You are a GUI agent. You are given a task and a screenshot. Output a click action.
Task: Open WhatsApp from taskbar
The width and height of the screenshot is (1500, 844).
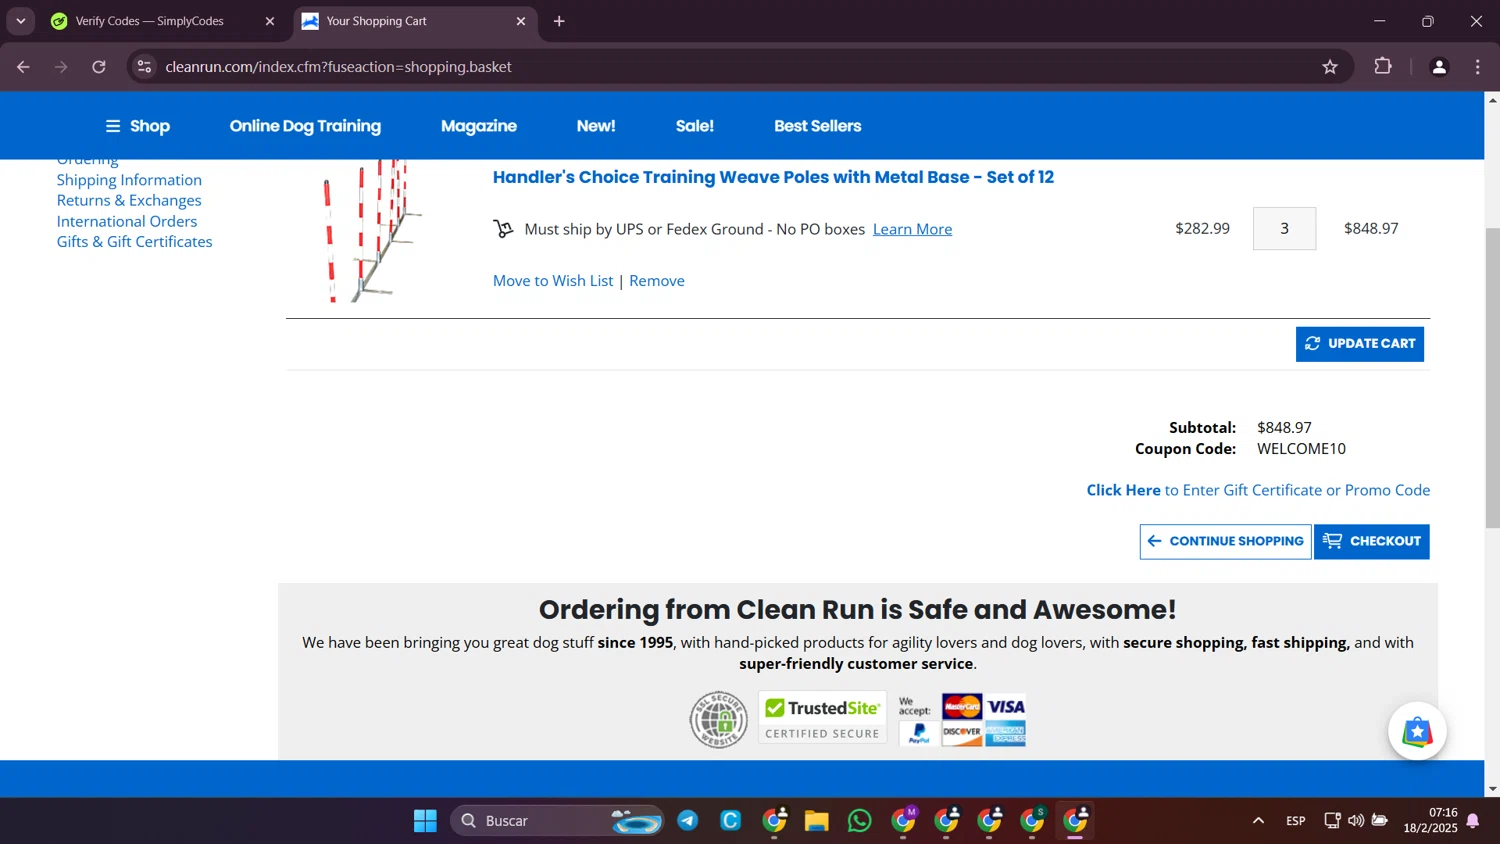point(859,821)
